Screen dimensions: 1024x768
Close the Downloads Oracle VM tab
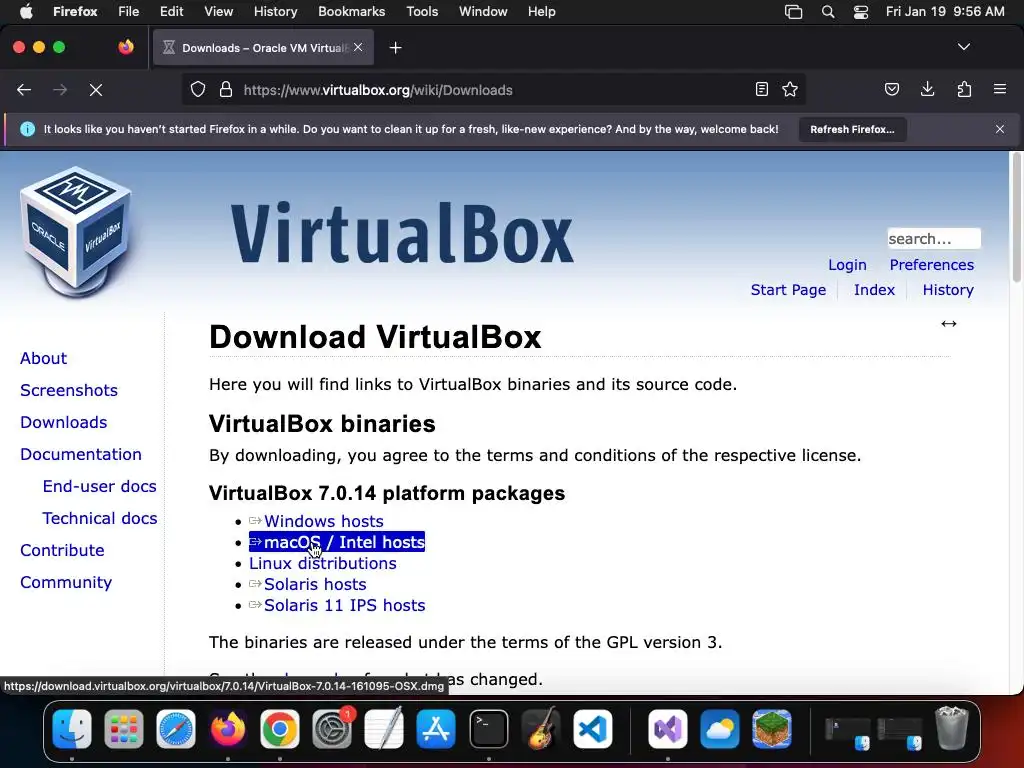point(358,47)
